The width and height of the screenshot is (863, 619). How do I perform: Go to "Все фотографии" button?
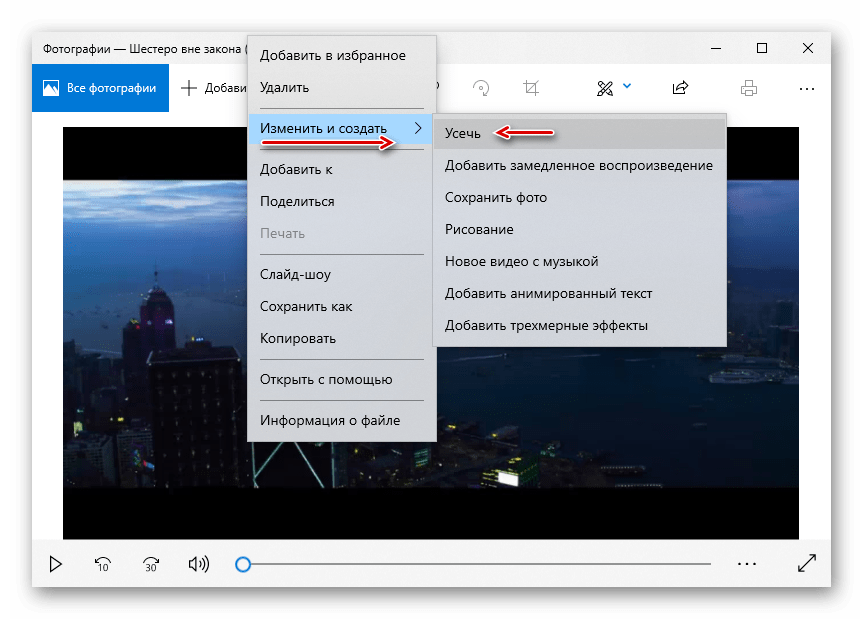[x=100, y=88]
